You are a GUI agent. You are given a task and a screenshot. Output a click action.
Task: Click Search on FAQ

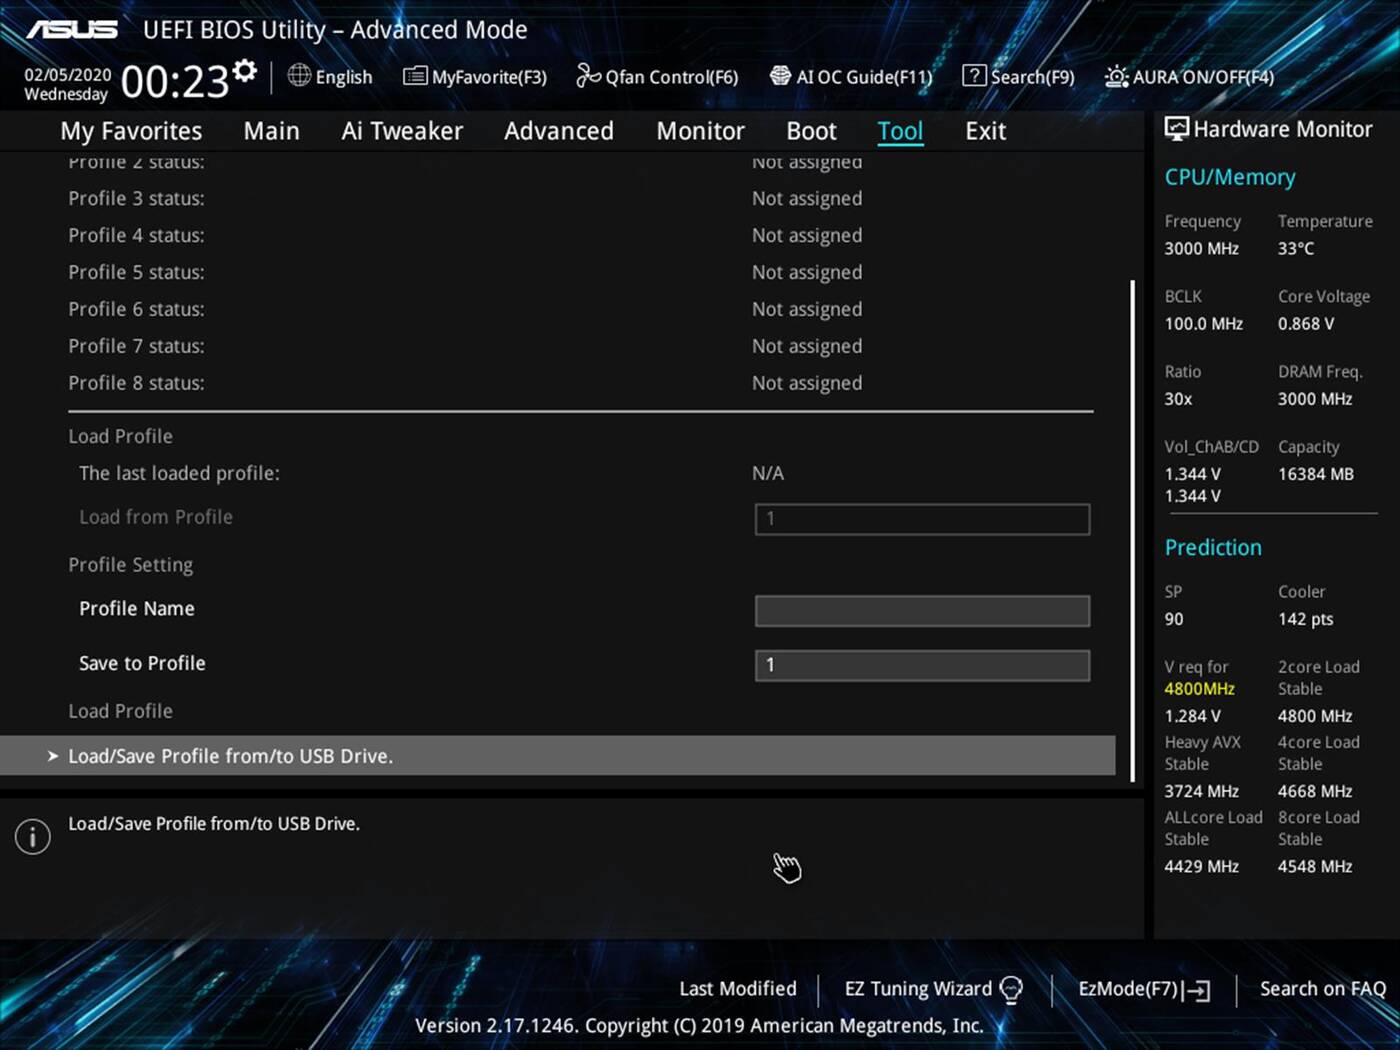[1322, 988]
